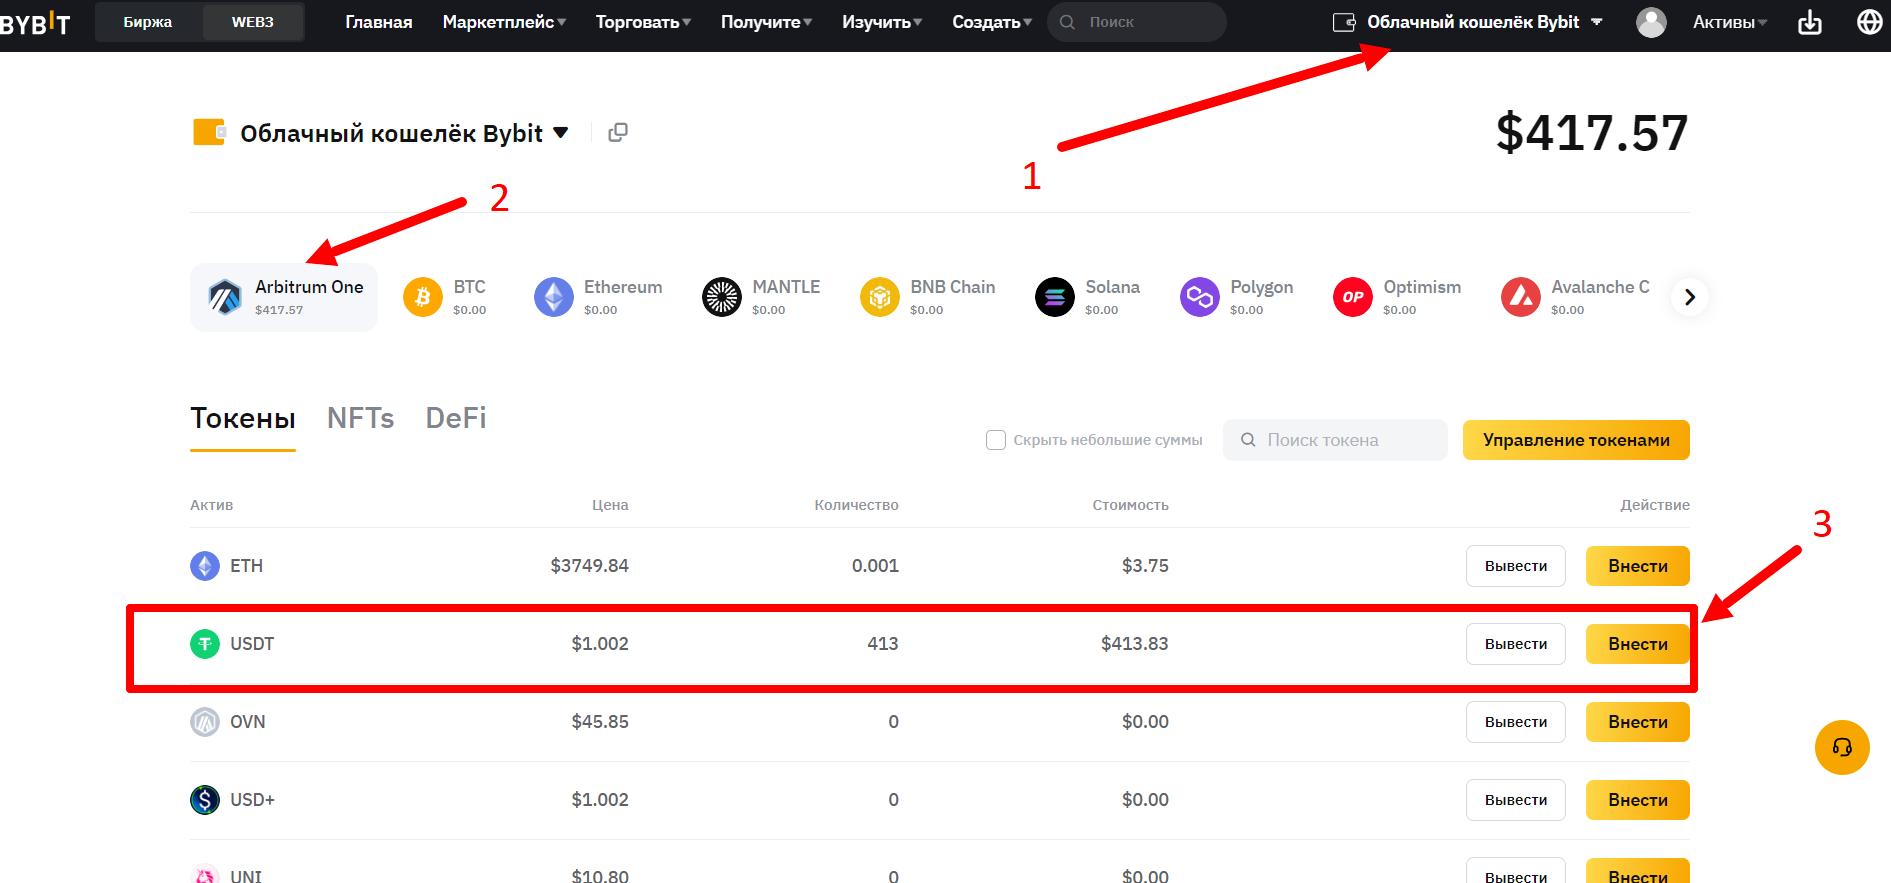
Task: Select the Polygon network icon
Action: pyautogui.click(x=1199, y=297)
